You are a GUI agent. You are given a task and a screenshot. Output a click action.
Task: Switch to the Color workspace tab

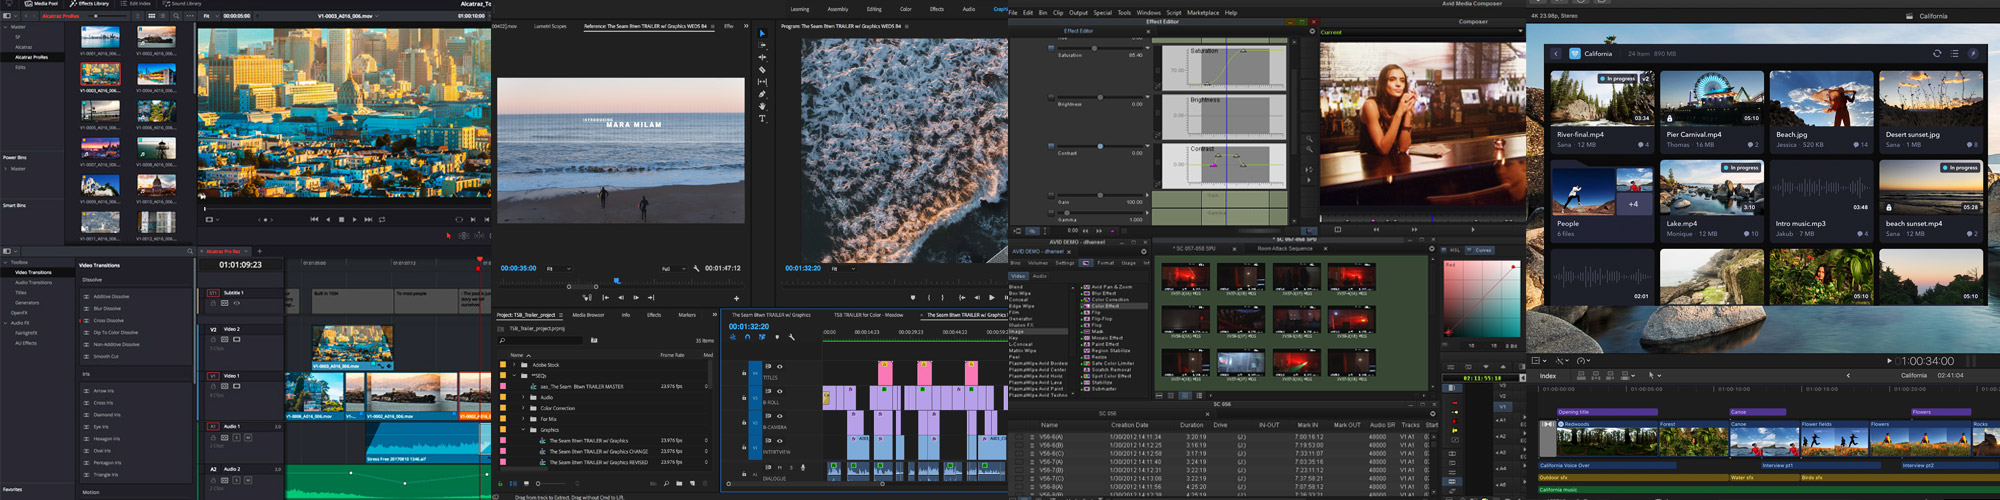905,9
